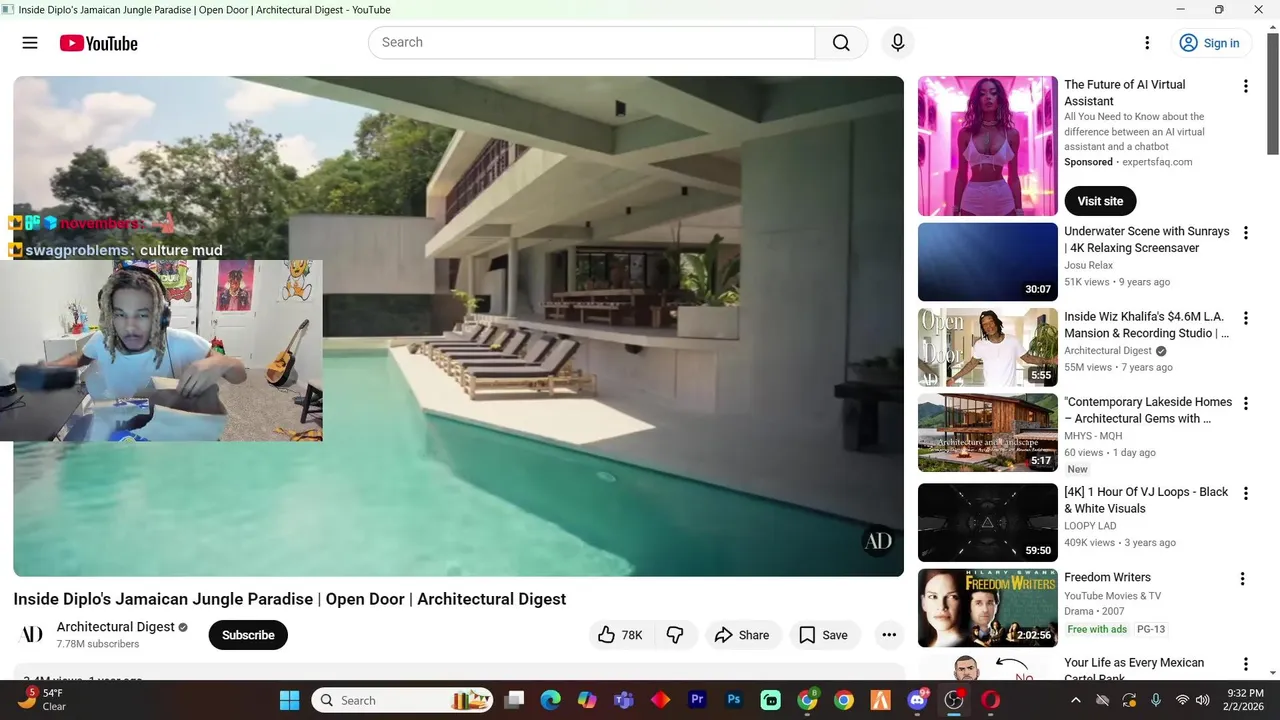Launch Microsoft Edge from taskbar
Viewport: 1280px width, 720px height.
point(550,700)
